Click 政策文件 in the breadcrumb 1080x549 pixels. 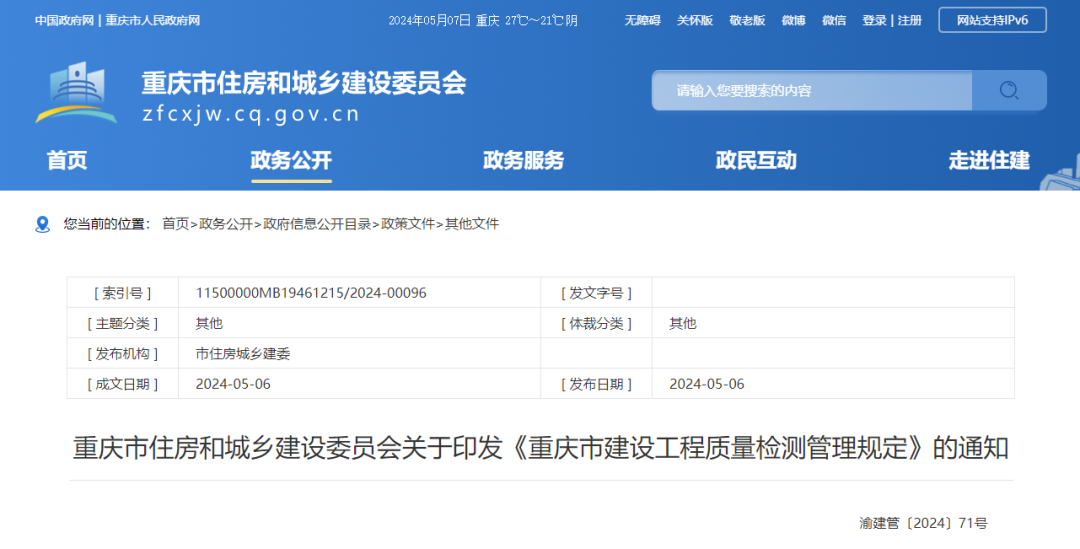tap(408, 224)
